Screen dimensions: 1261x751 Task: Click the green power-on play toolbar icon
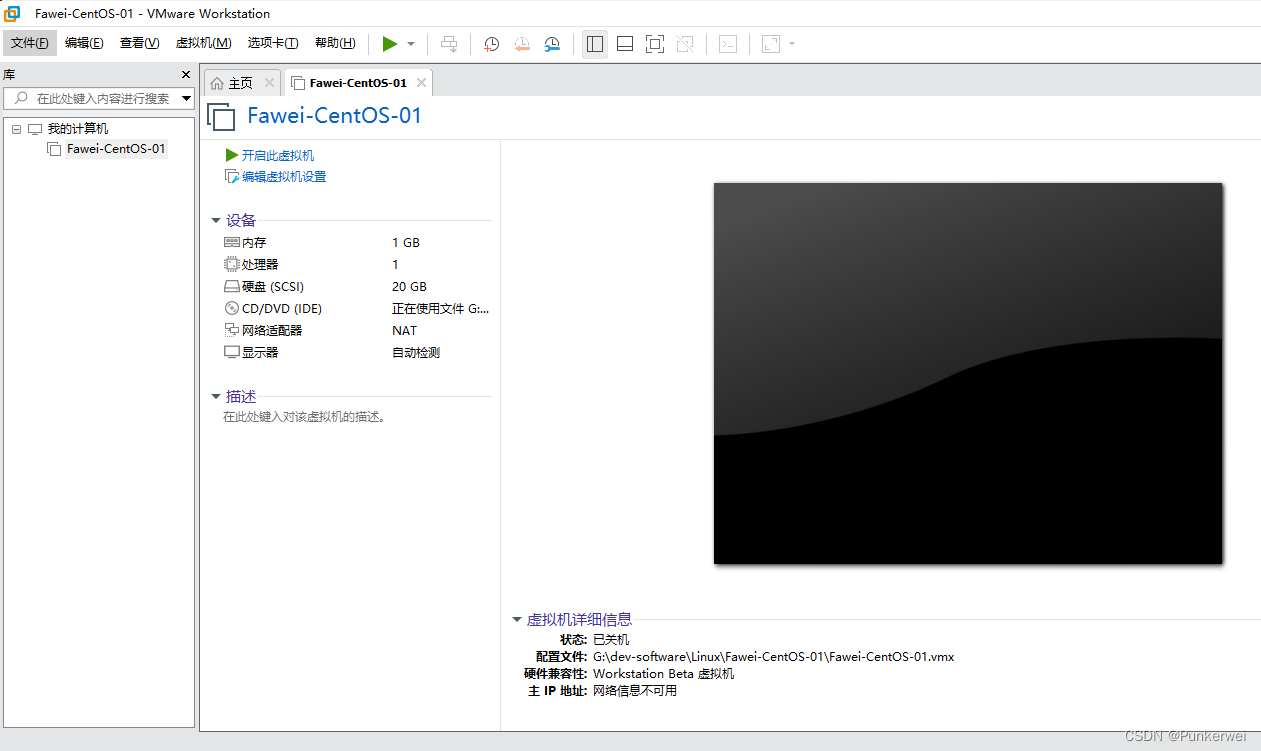coord(390,44)
